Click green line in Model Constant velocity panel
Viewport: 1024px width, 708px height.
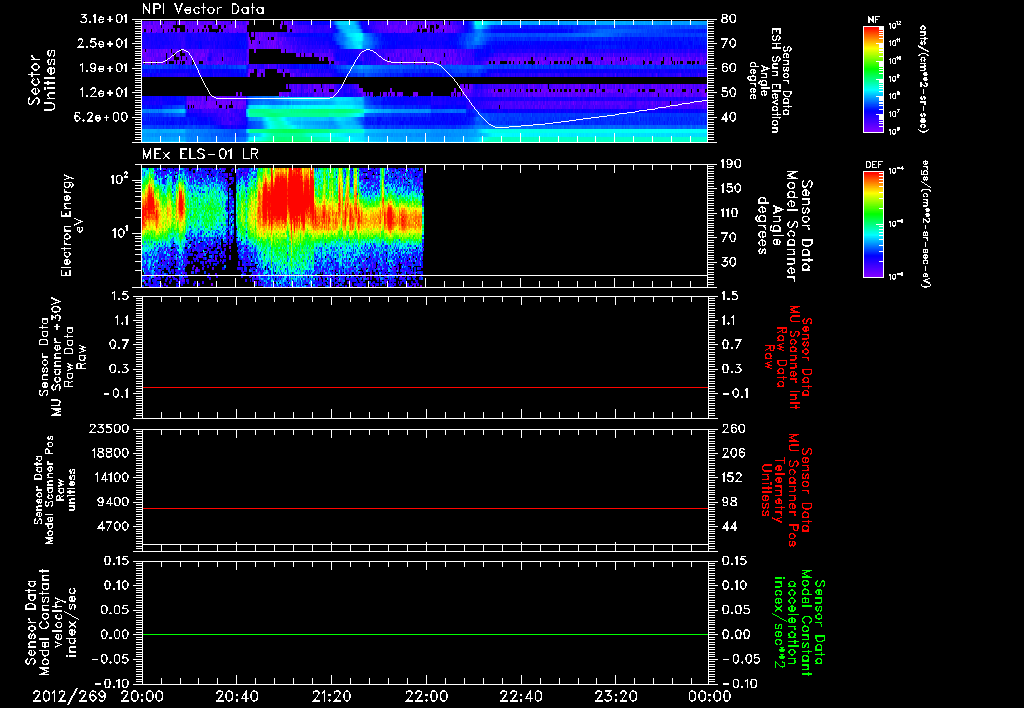[x=424, y=634]
